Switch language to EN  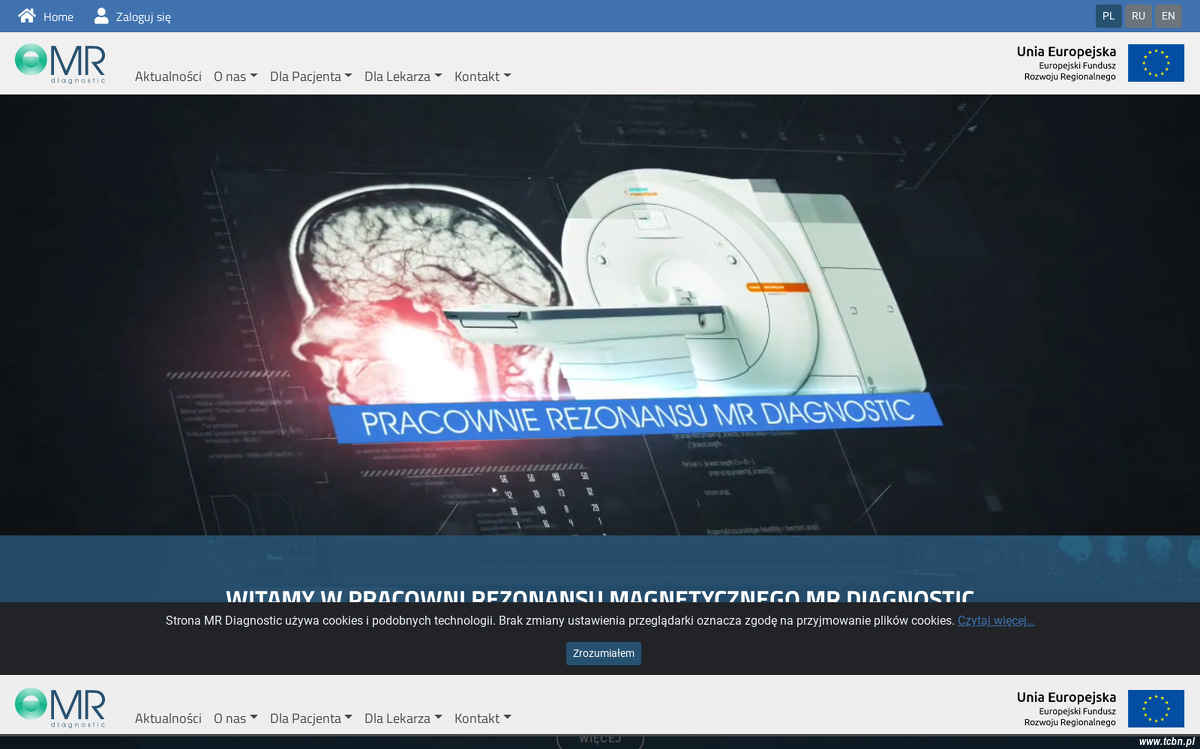coord(1168,16)
